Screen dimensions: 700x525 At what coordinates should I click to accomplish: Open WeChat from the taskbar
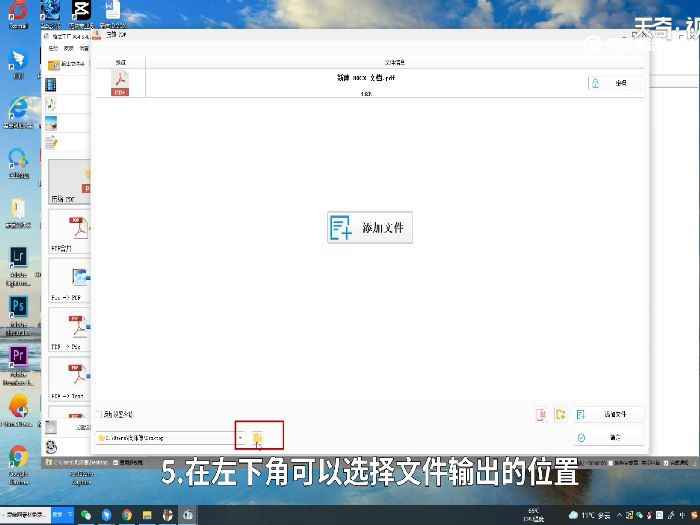pos(86,516)
